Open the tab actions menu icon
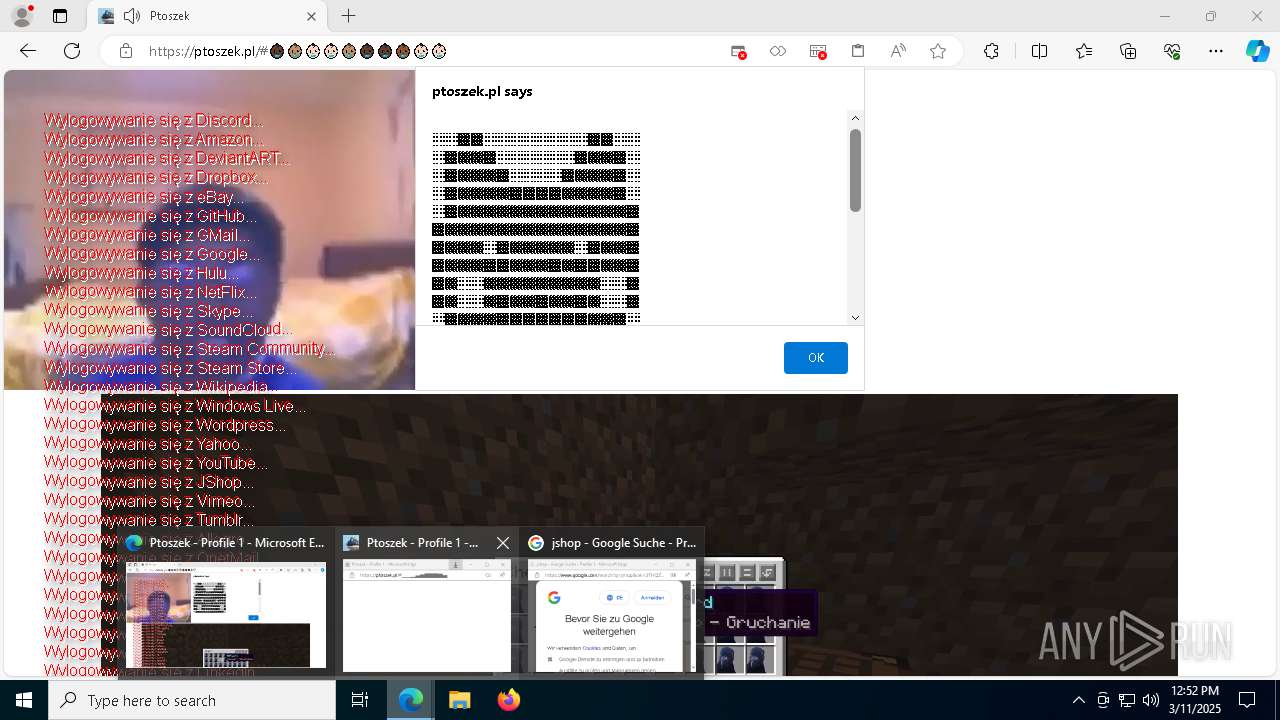This screenshot has width=1280, height=720. [x=60, y=16]
